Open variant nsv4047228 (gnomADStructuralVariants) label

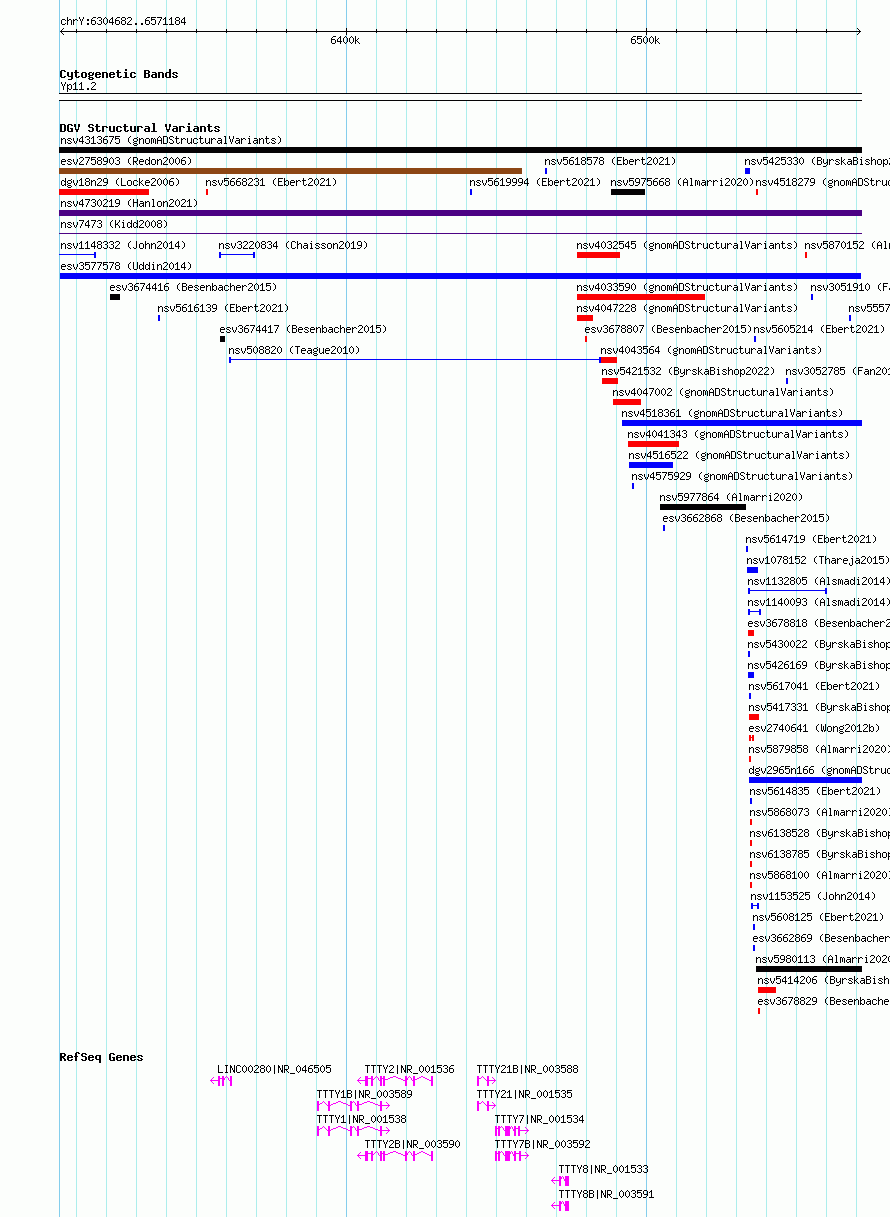(x=688, y=308)
